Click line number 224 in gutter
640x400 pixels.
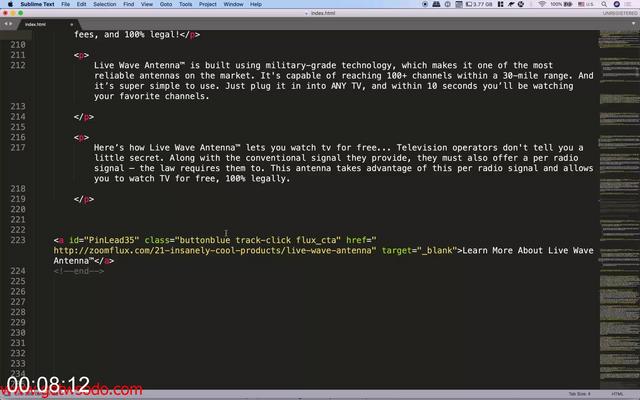18,271
